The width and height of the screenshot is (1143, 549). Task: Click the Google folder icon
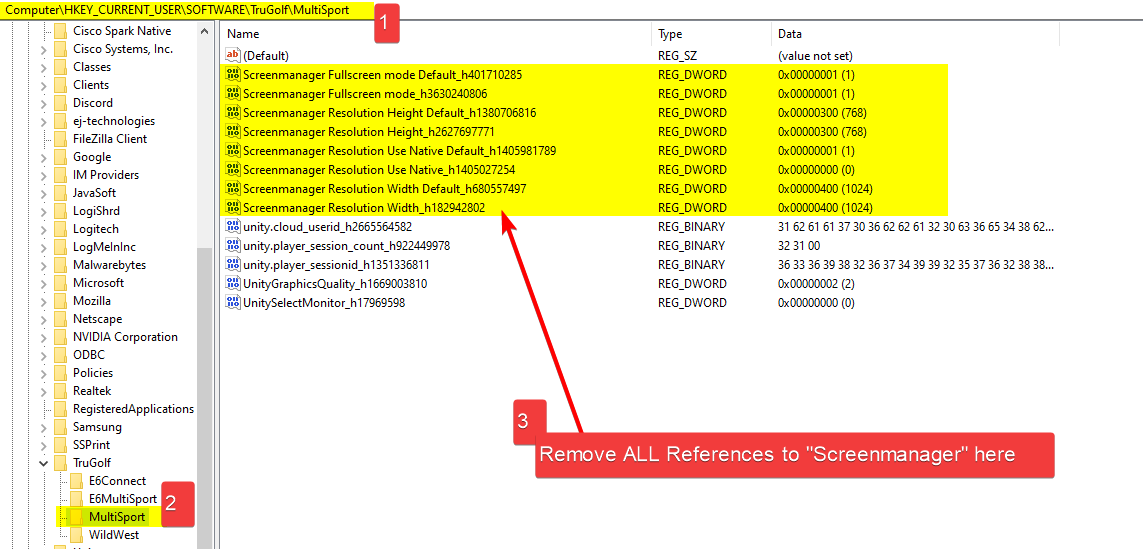point(61,157)
